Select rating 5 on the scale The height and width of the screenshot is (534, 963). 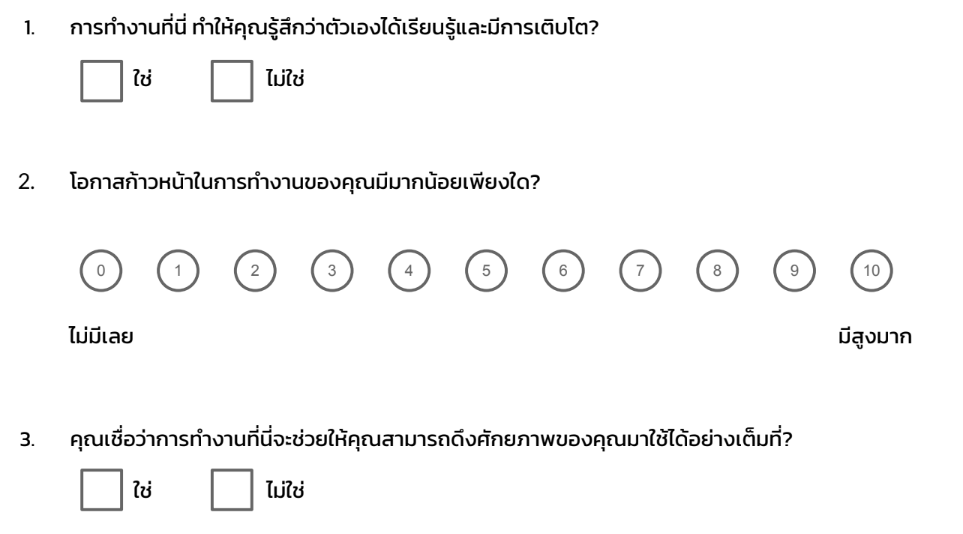point(486,270)
